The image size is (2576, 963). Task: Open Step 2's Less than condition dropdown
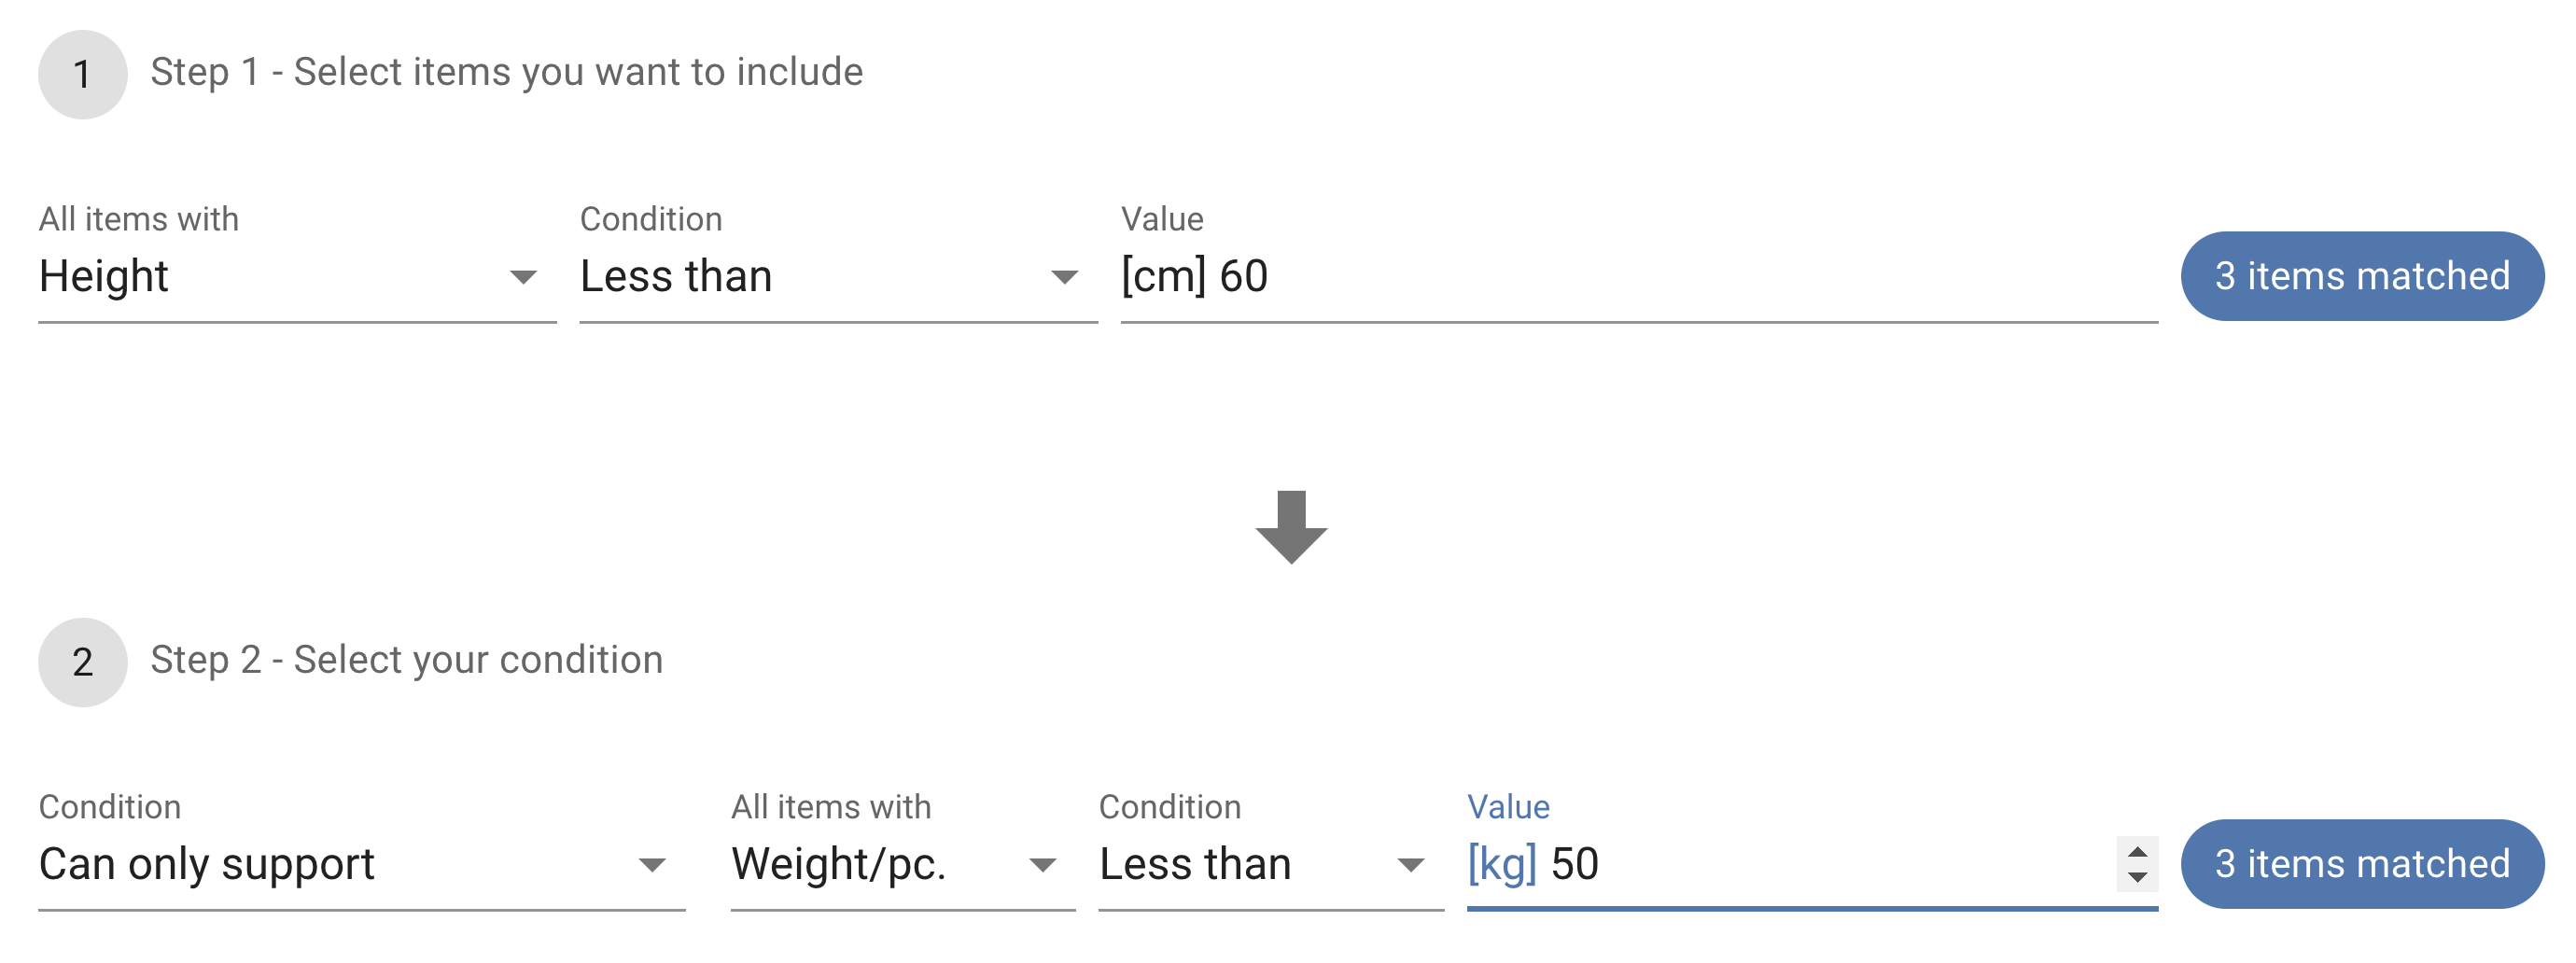[1269, 865]
